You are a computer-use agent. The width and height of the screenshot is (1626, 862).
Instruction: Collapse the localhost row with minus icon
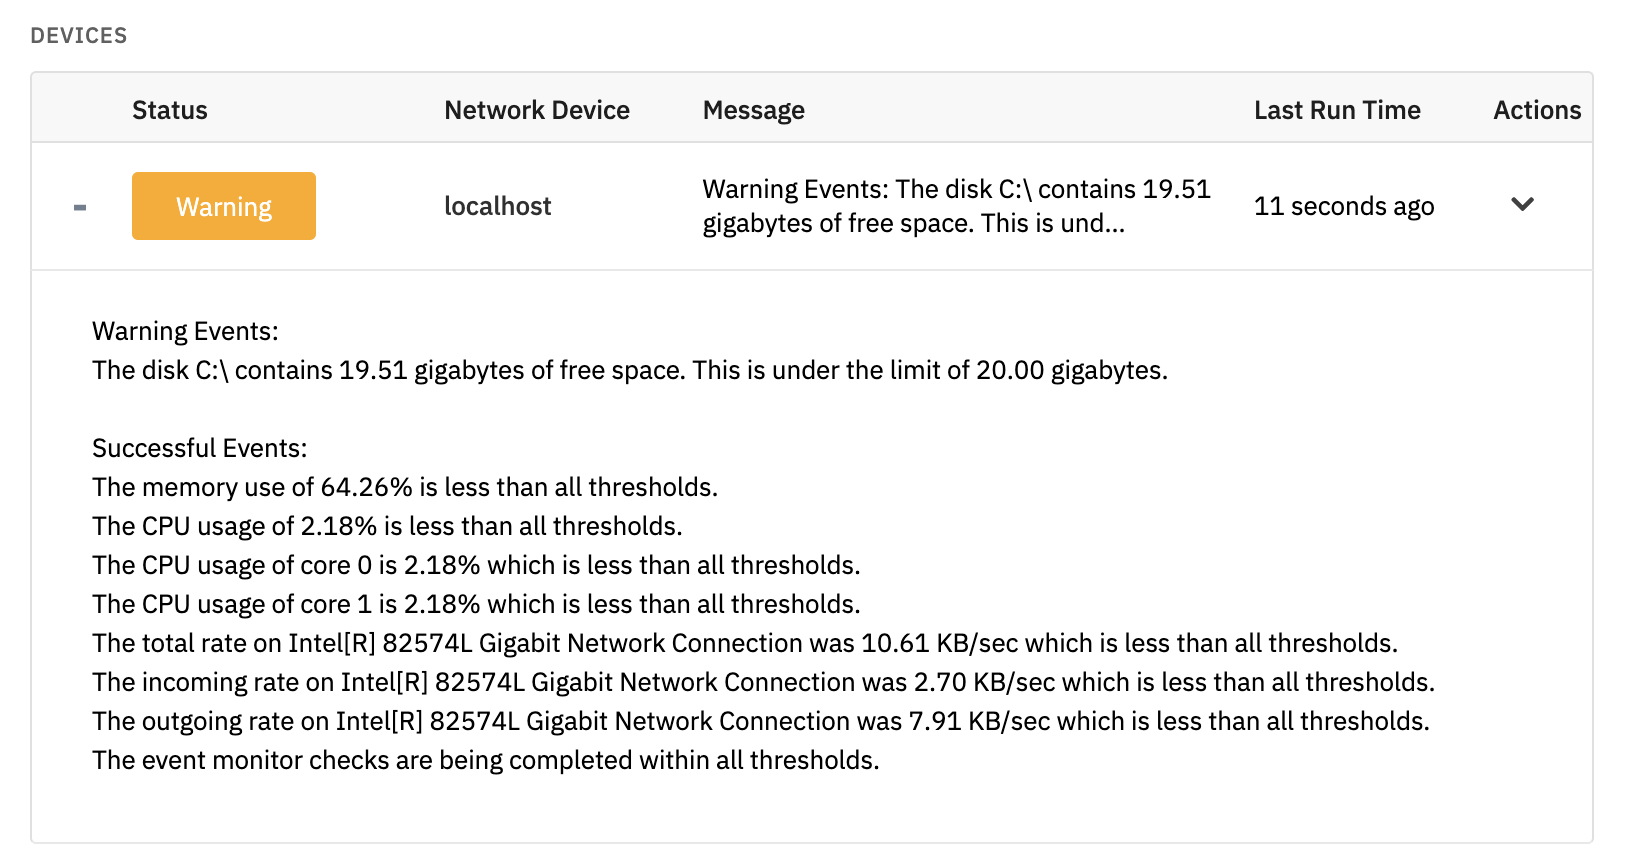pos(80,207)
